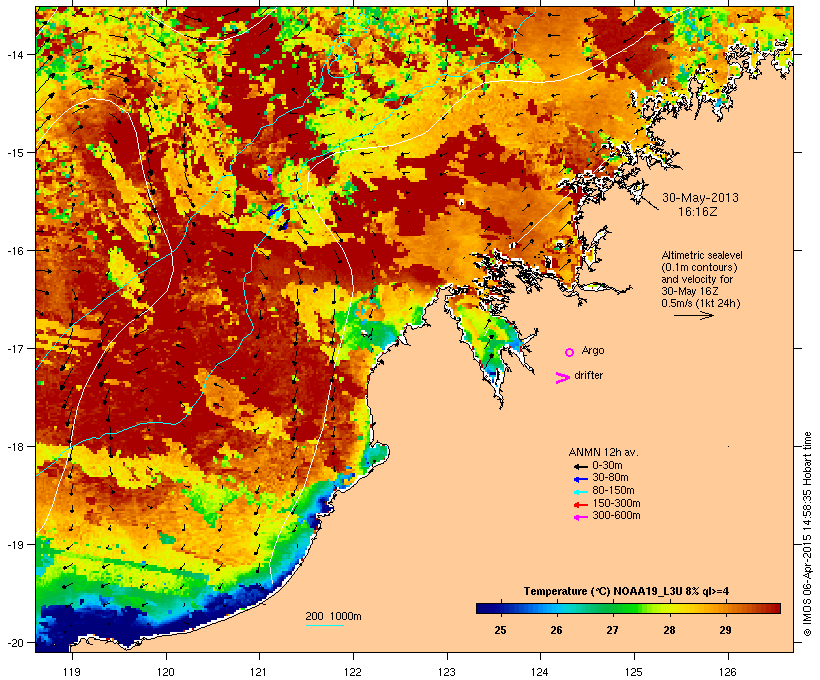820x680 pixels.
Task: Click the blue 30-80m arrow legend icon
Action: click(x=580, y=479)
